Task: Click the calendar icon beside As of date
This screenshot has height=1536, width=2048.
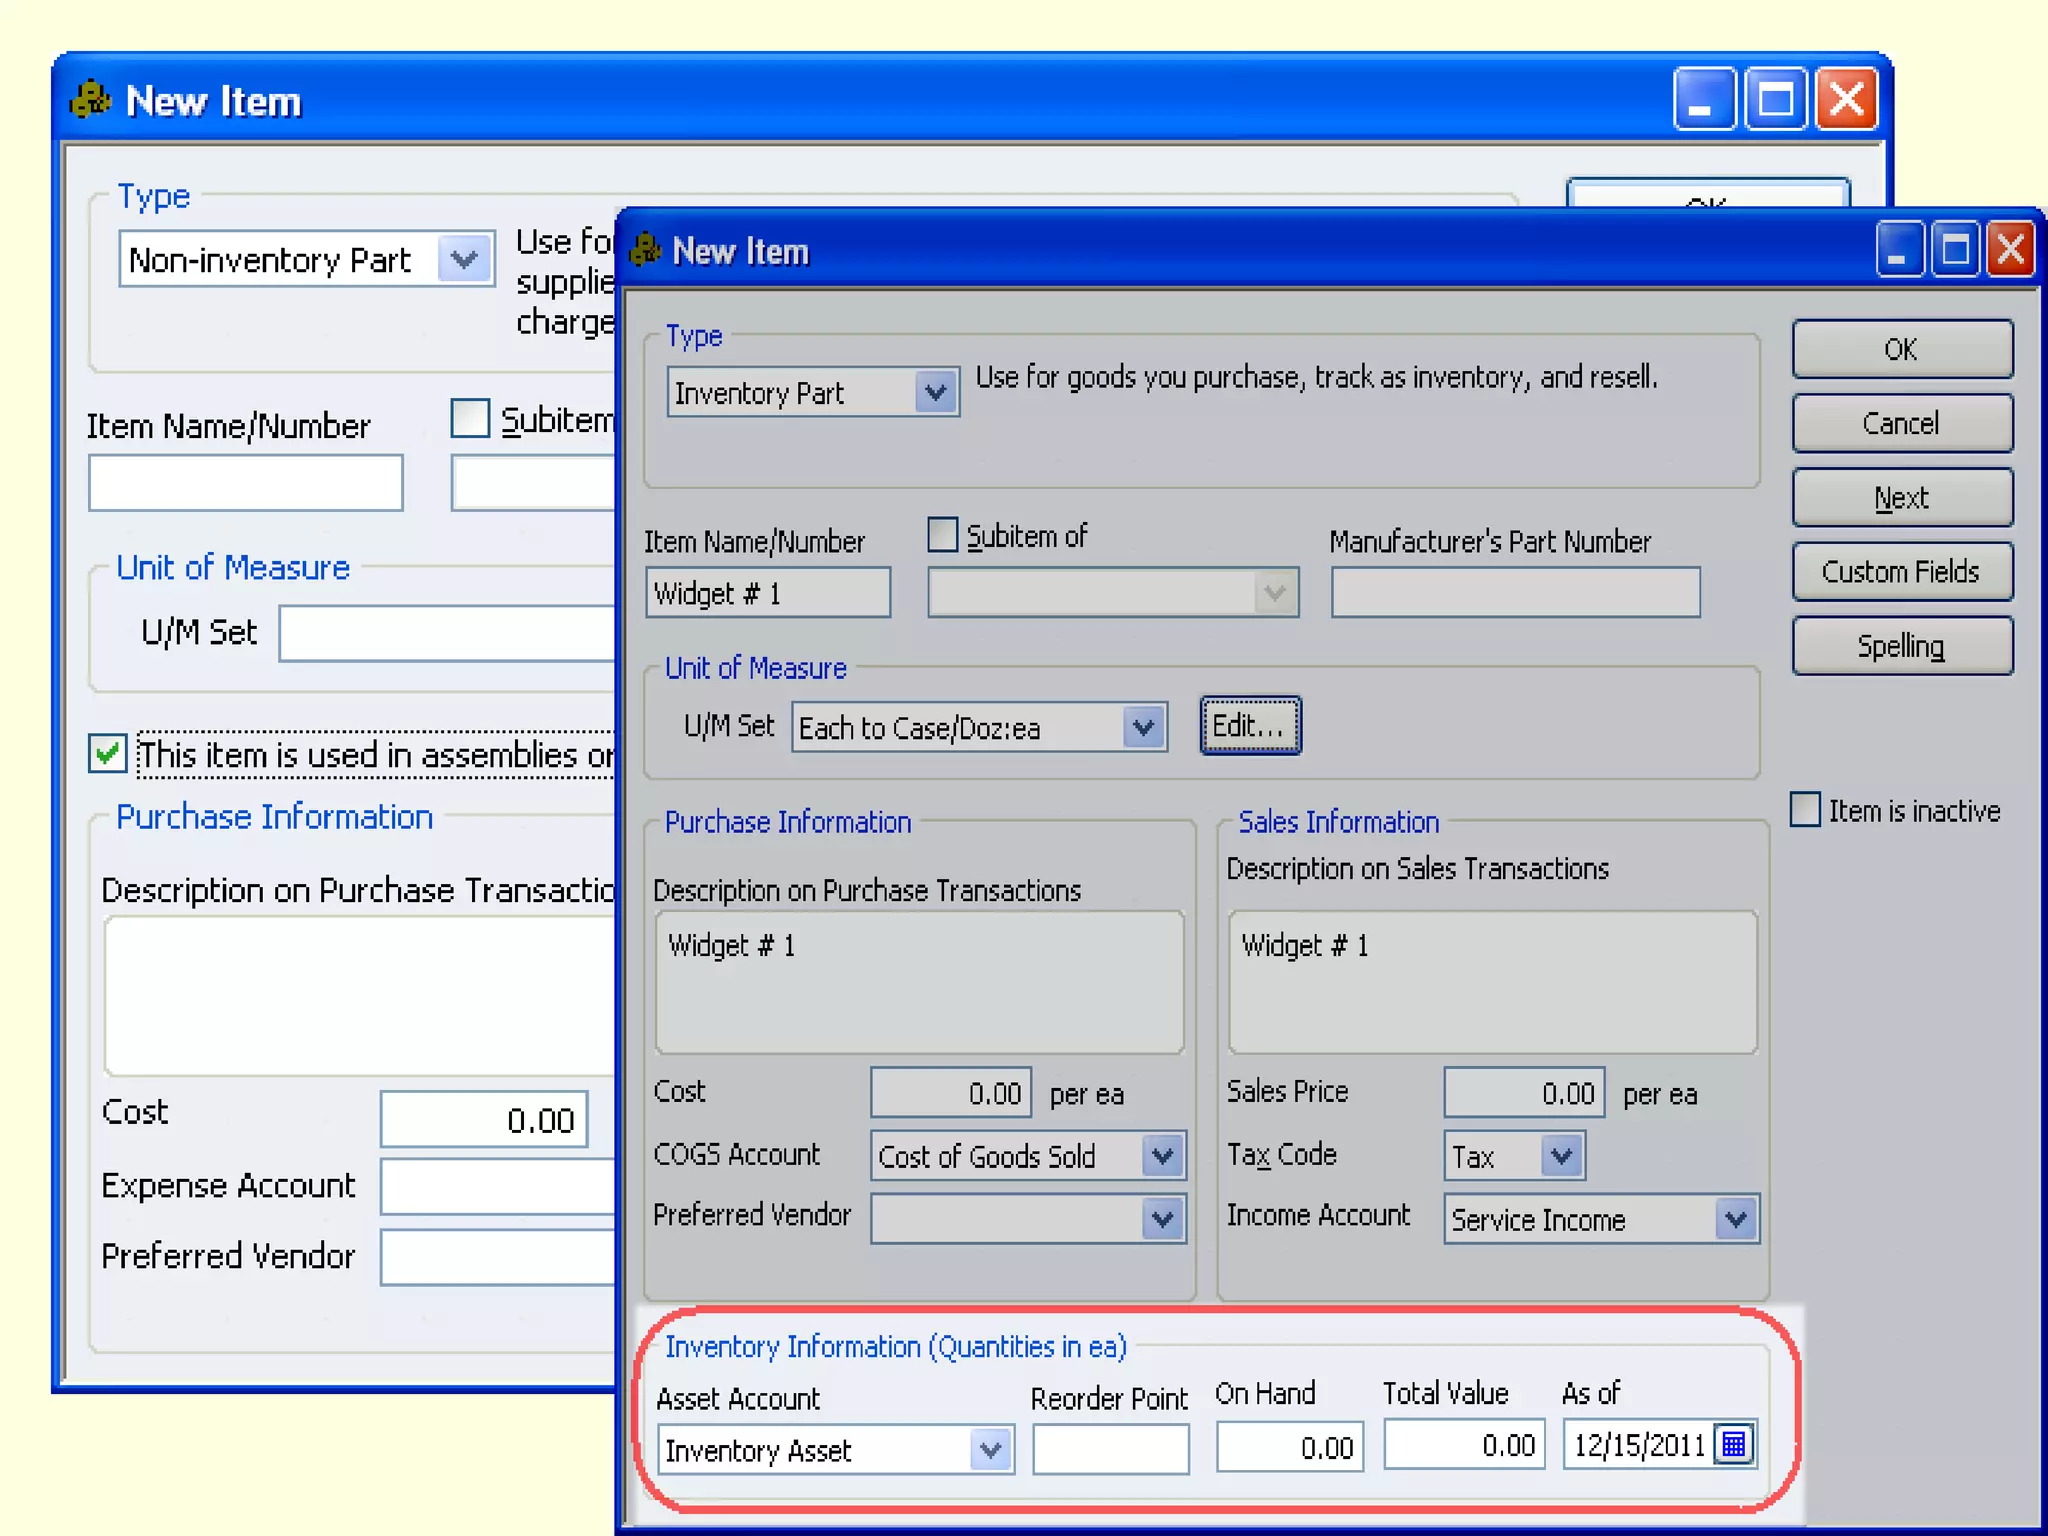Action: pyautogui.click(x=1734, y=1445)
